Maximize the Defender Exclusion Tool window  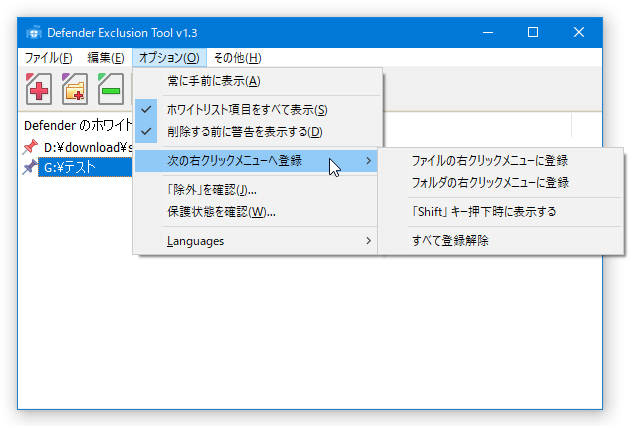(x=533, y=32)
